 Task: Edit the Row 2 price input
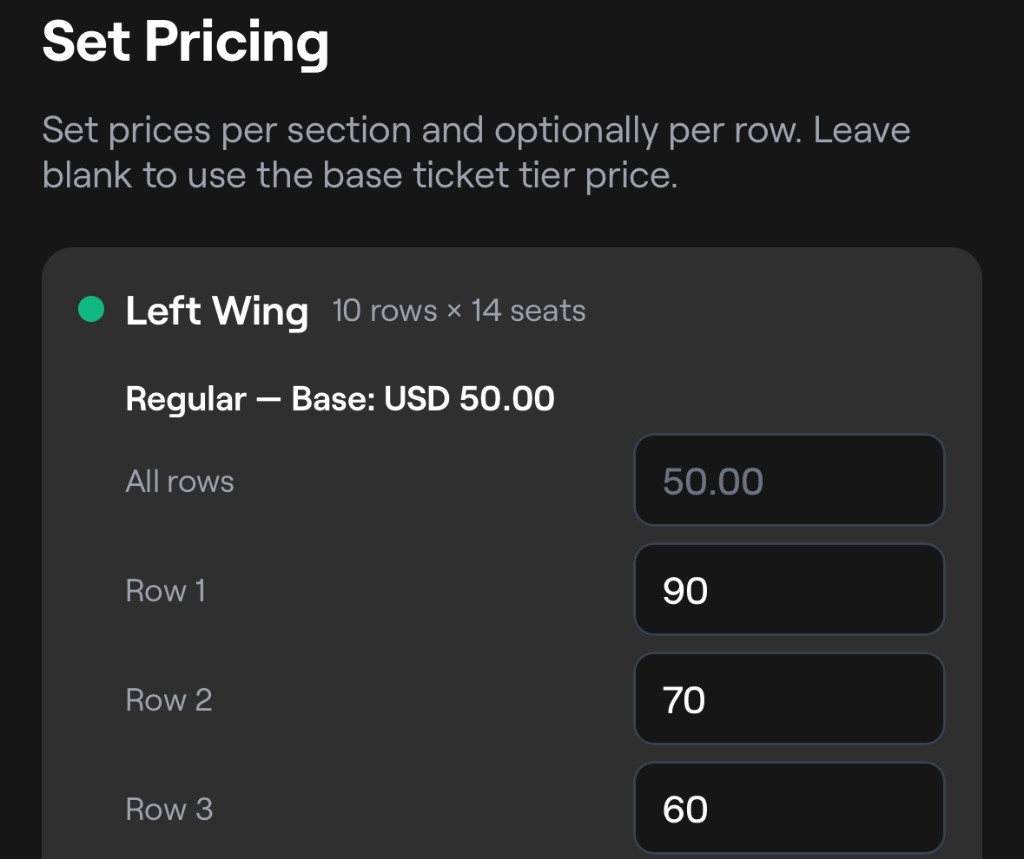point(788,700)
